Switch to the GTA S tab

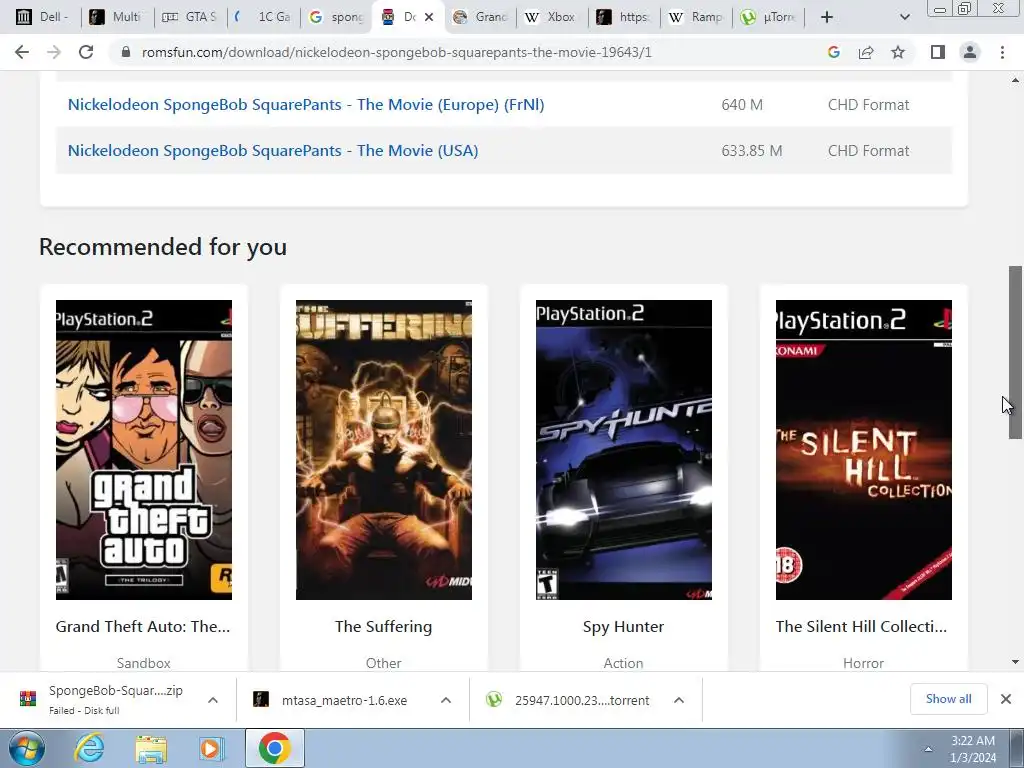[x=191, y=17]
